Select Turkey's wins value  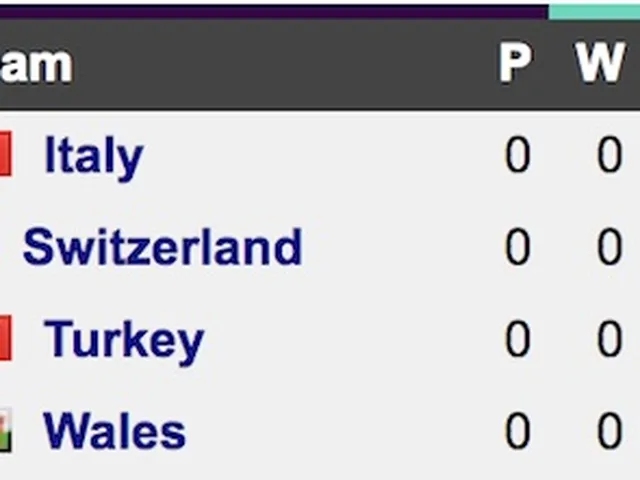(609, 340)
